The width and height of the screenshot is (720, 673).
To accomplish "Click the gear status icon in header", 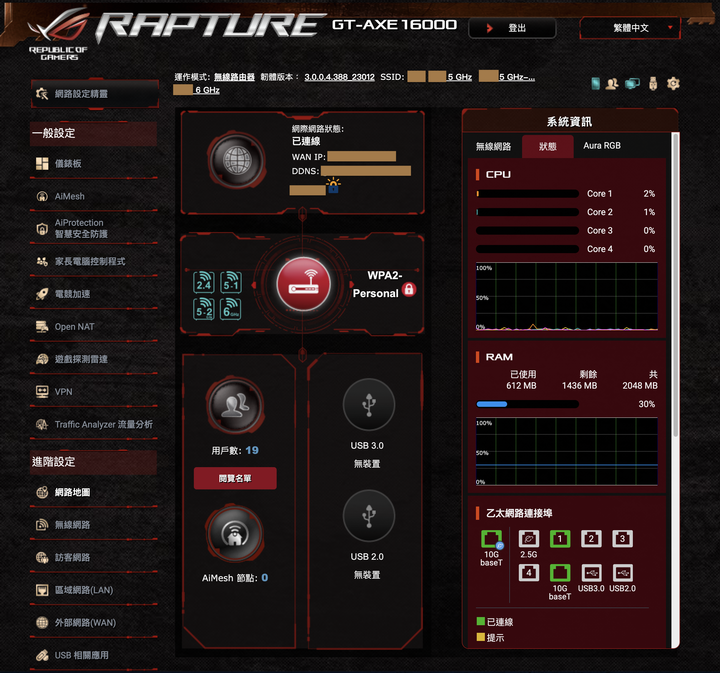I will point(673,84).
